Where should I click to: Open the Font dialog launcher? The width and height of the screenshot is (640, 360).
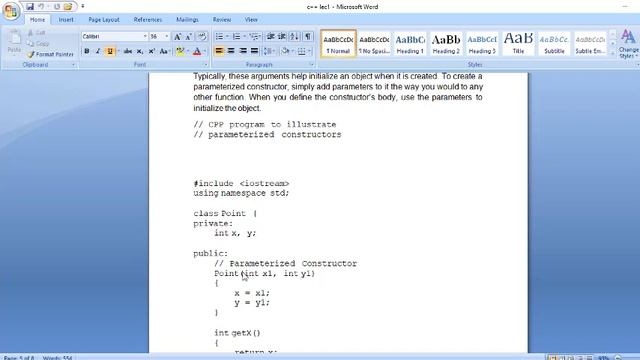[x=206, y=64]
